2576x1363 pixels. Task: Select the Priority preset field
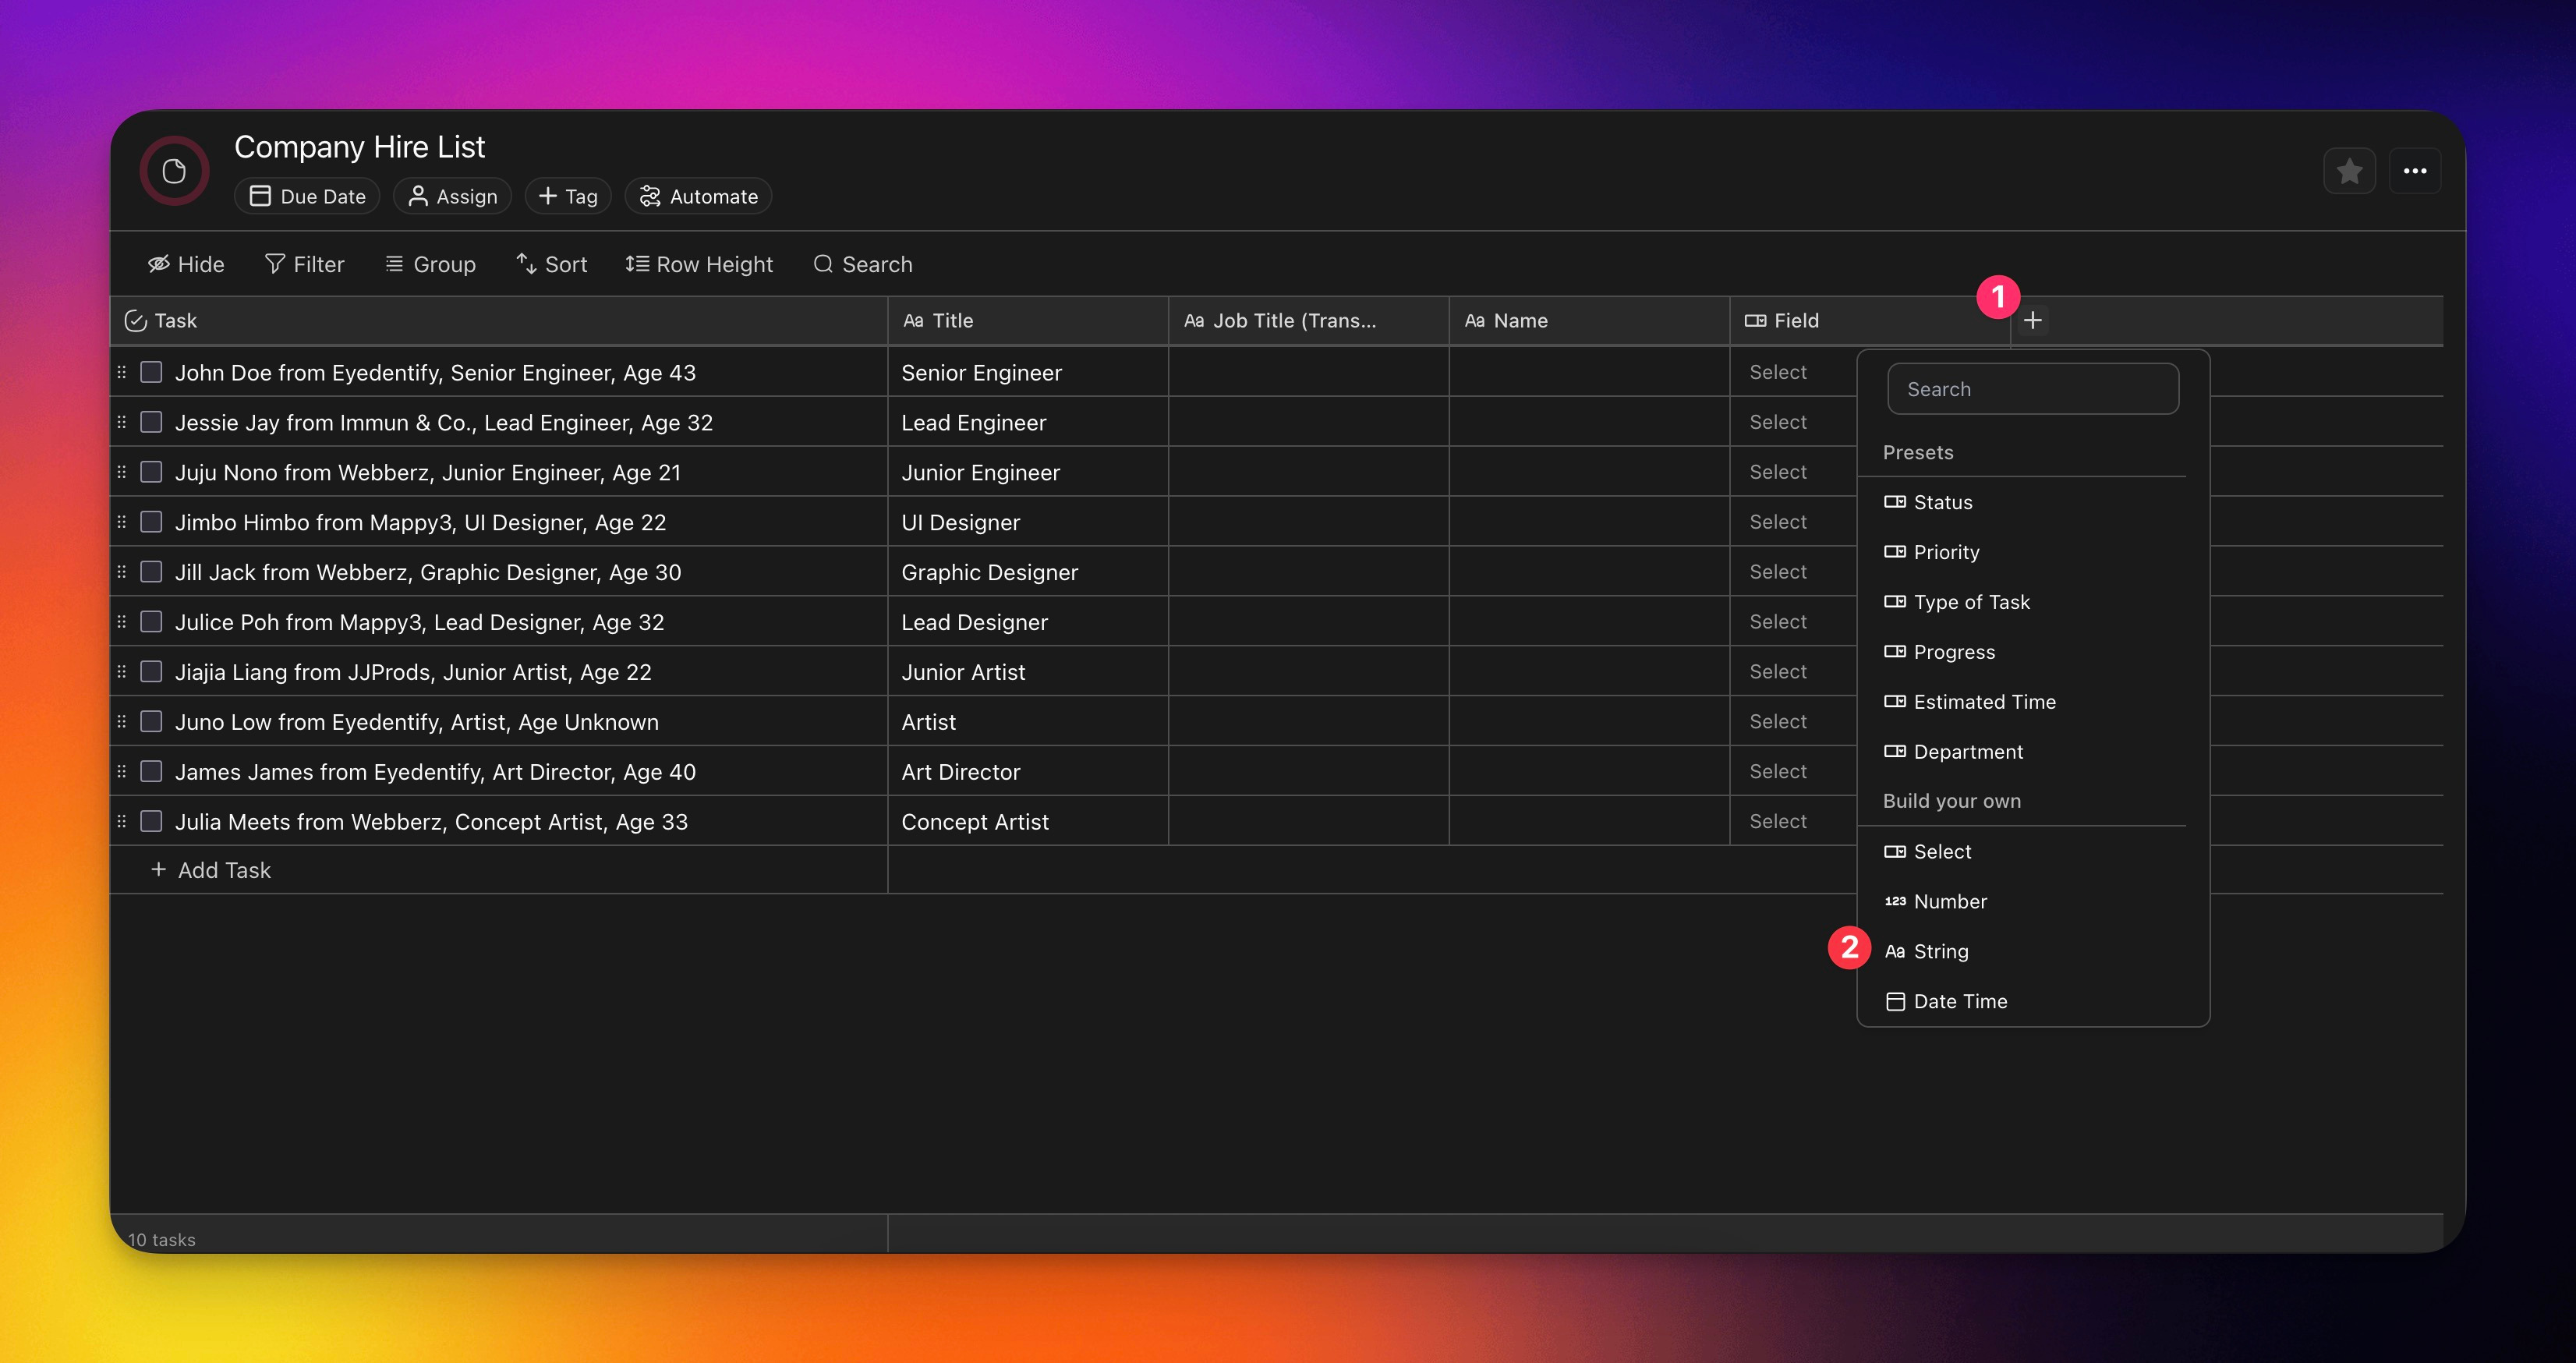[x=1945, y=552]
